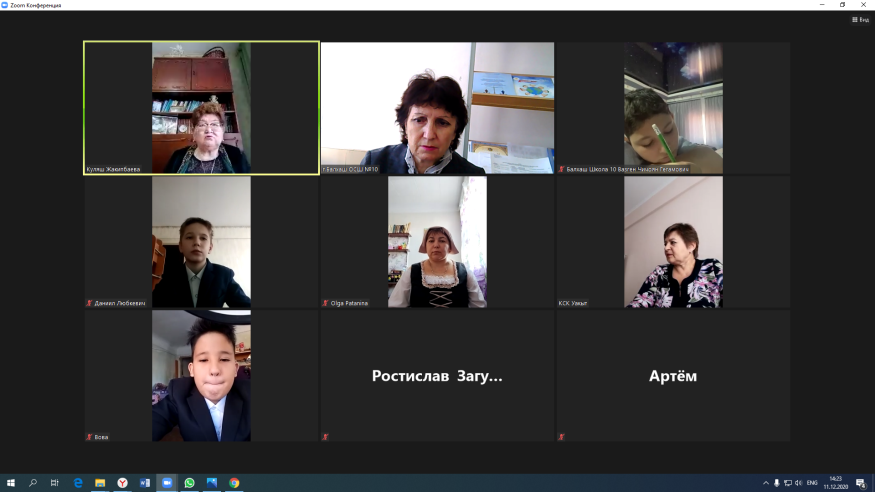Open Windows Start menu
Image resolution: width=875 pixels, height=492 pixels.
tap(10, 483)
